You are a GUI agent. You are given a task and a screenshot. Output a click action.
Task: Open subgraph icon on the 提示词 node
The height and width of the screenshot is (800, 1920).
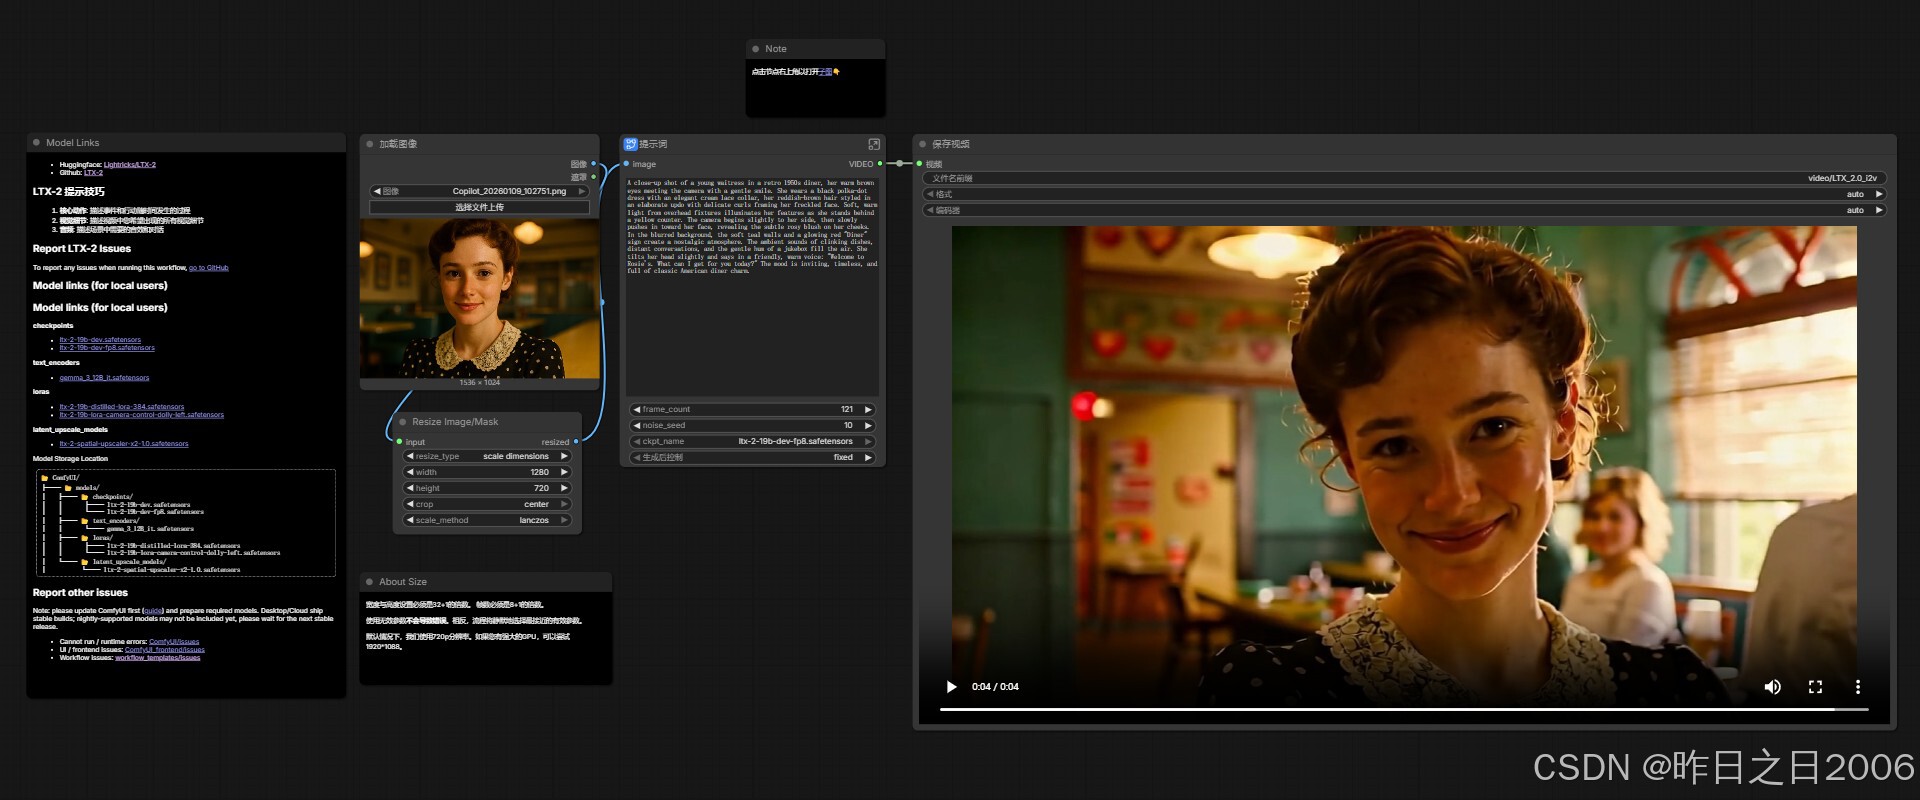coord(874,144)
